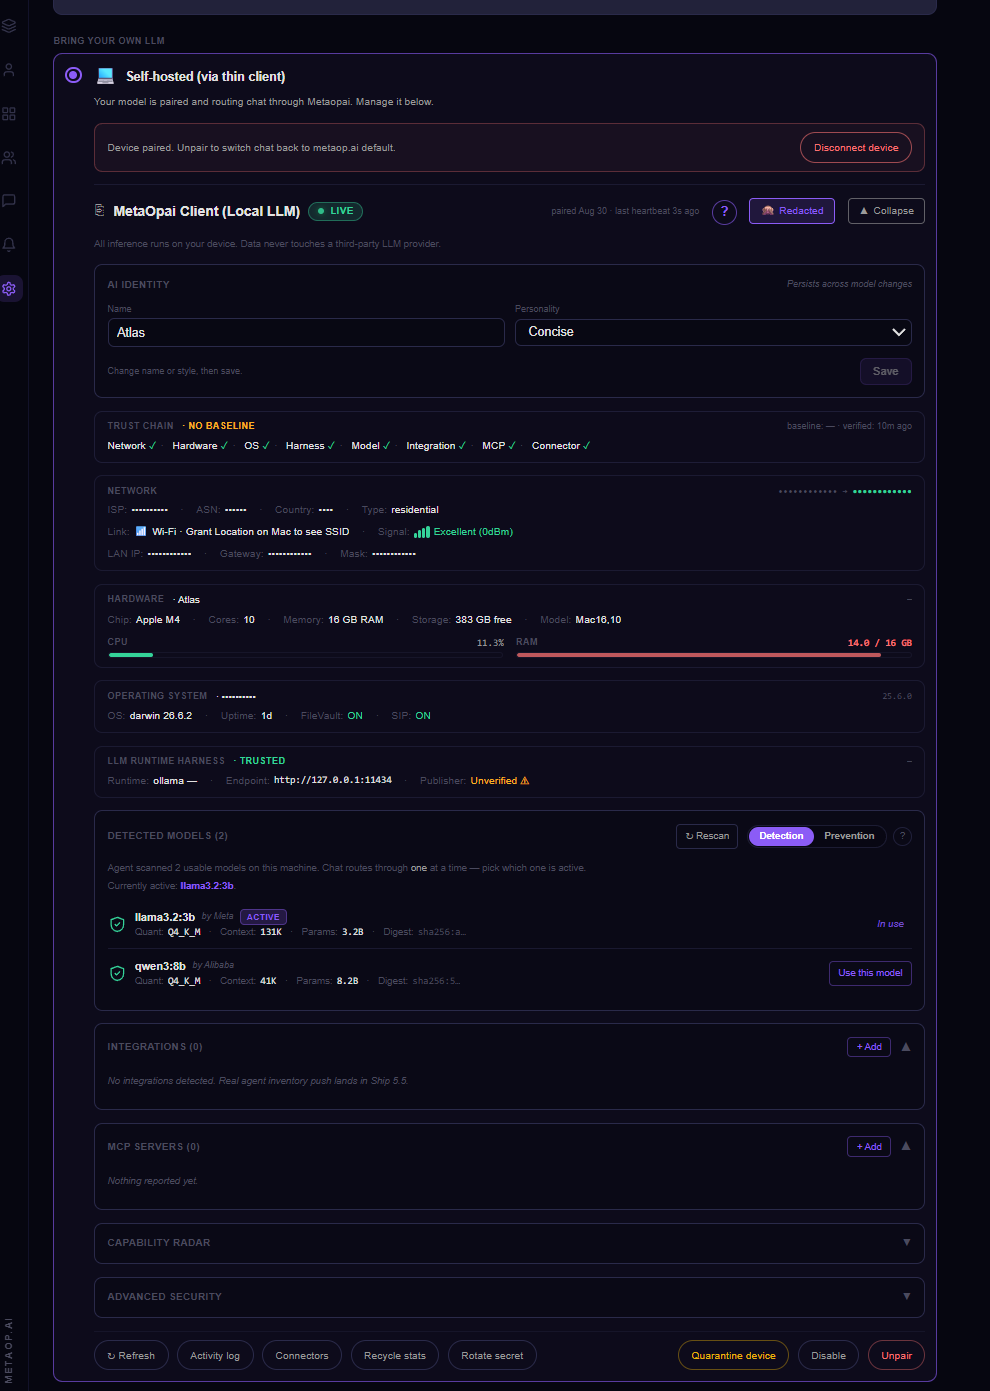Save the AI identity changes
This screenshot has height=1391, width=990.
(x=886, y=371)
